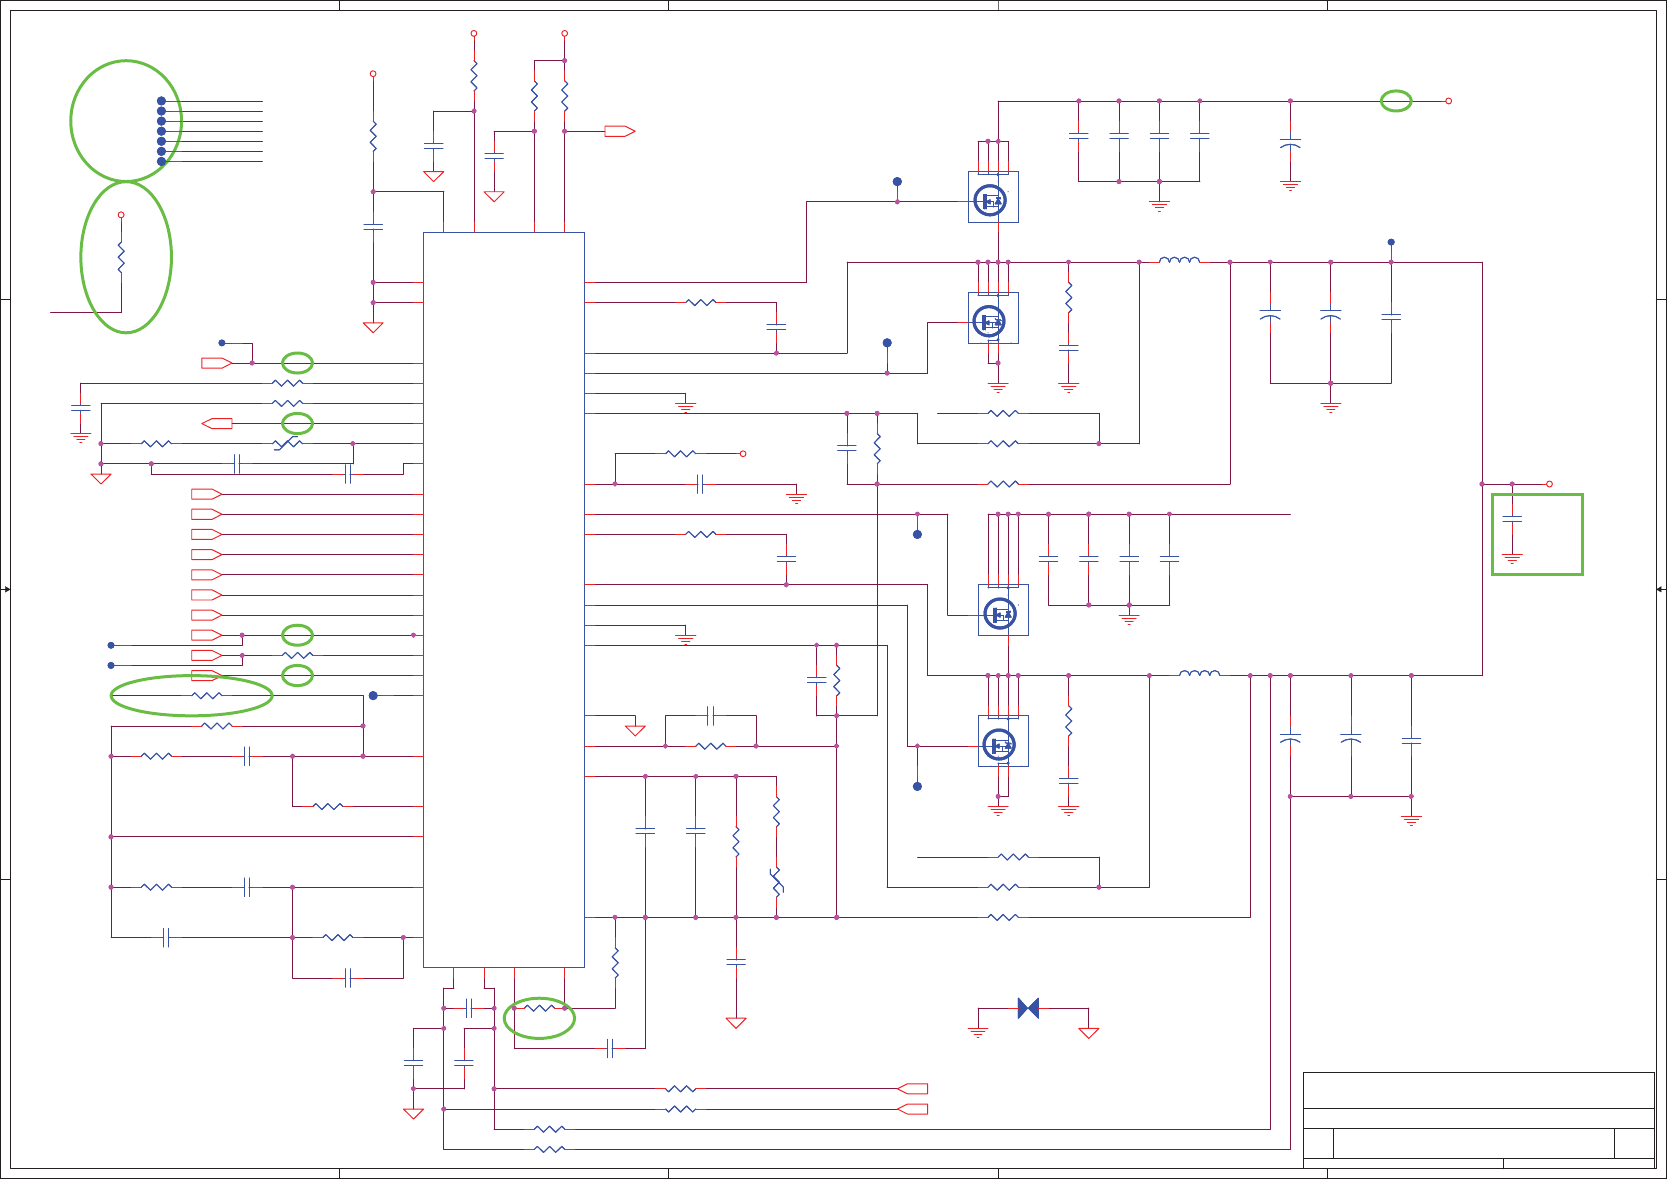Click the vertical slashed thermistor right of the IC
Image resolution: width=1667 pixels, height=1180 pixels.
coord(776,882)
